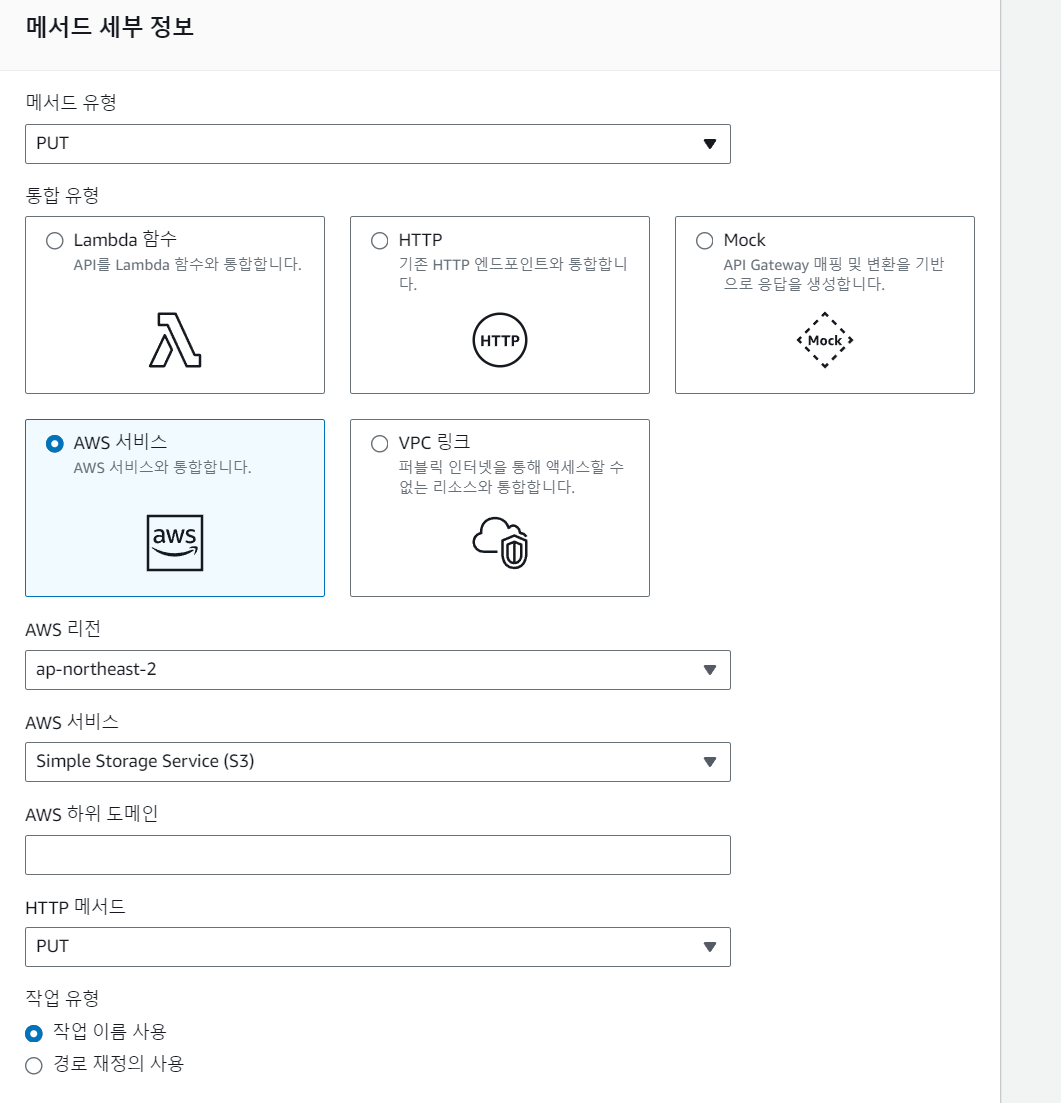Screen dimensions: 1061x1103
Task: Click the AWS 하위 도메인 input field
Action: click(378, 855)
